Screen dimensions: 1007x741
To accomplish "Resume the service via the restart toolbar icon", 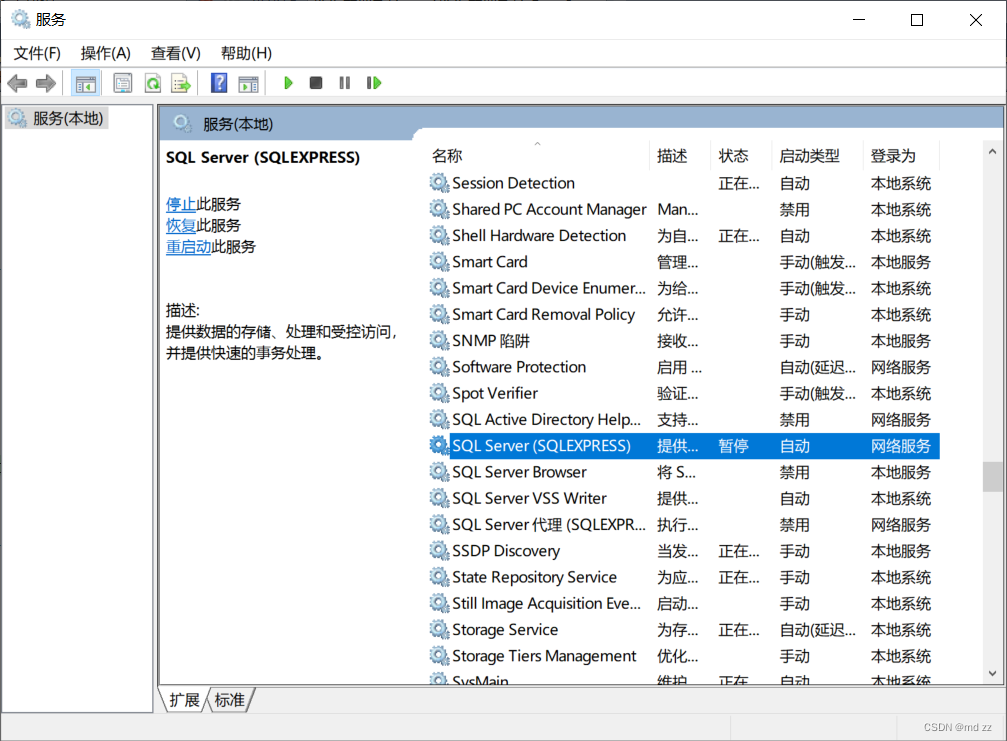I will point(374,82).
